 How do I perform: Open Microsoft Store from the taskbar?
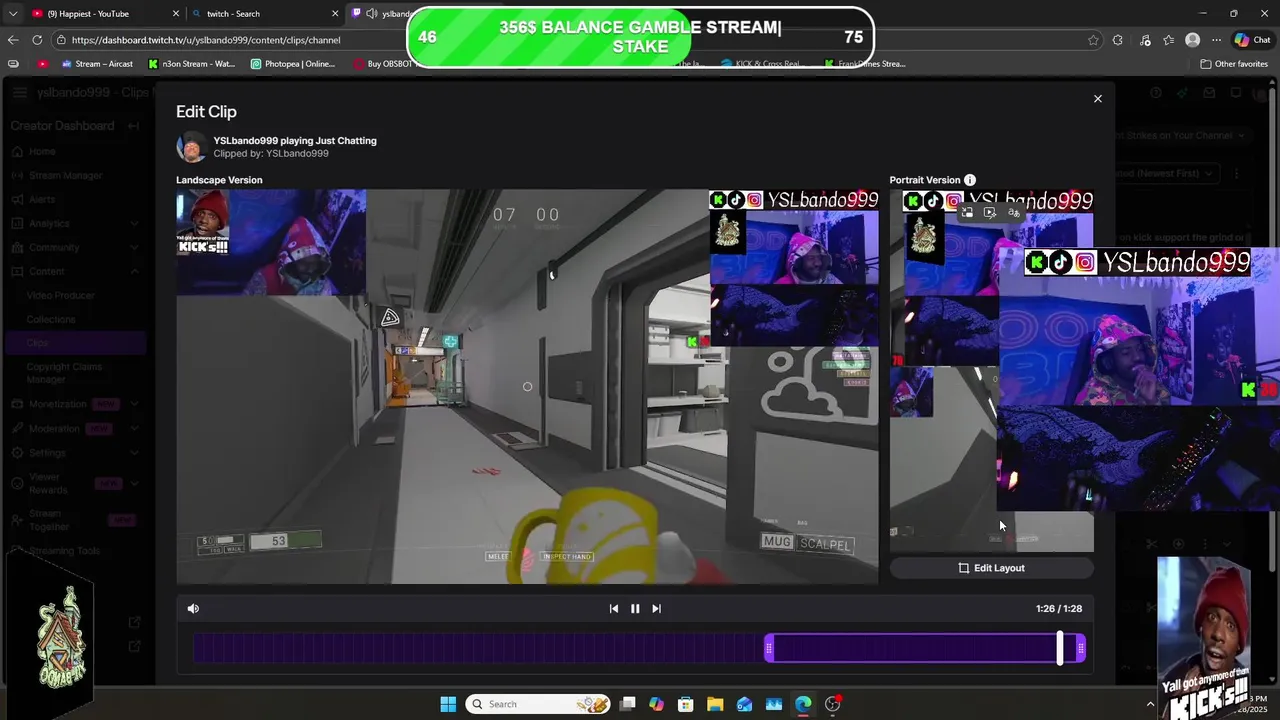686,704
